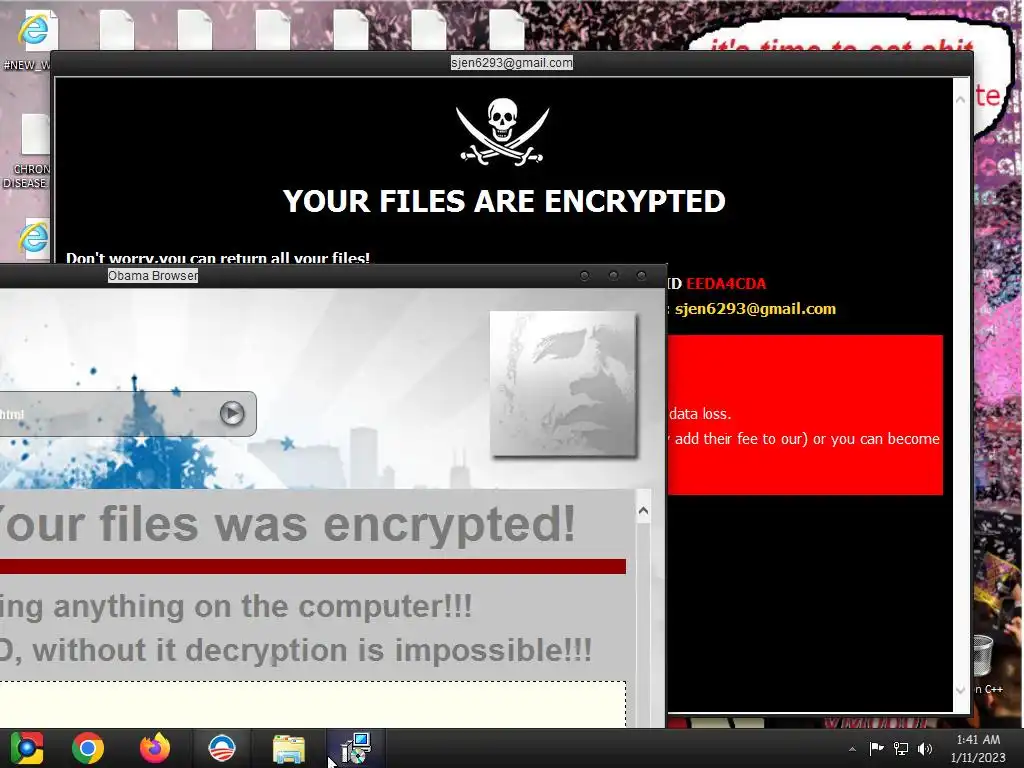The image size is (1024, 768).
Task: Open the Obama Browser taskbar icon
Action: (222, 748)
